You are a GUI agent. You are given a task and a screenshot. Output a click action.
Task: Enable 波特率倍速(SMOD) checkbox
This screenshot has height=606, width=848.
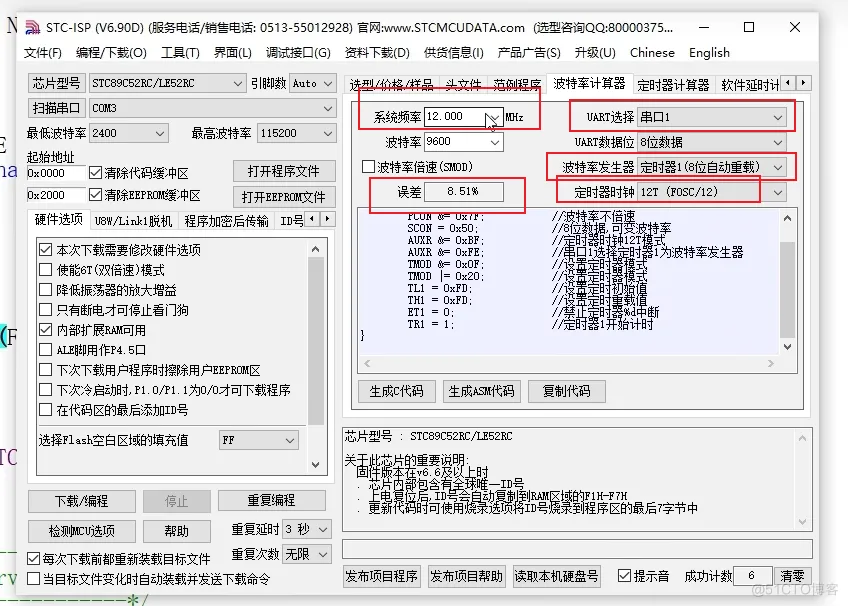coord(368,167)
